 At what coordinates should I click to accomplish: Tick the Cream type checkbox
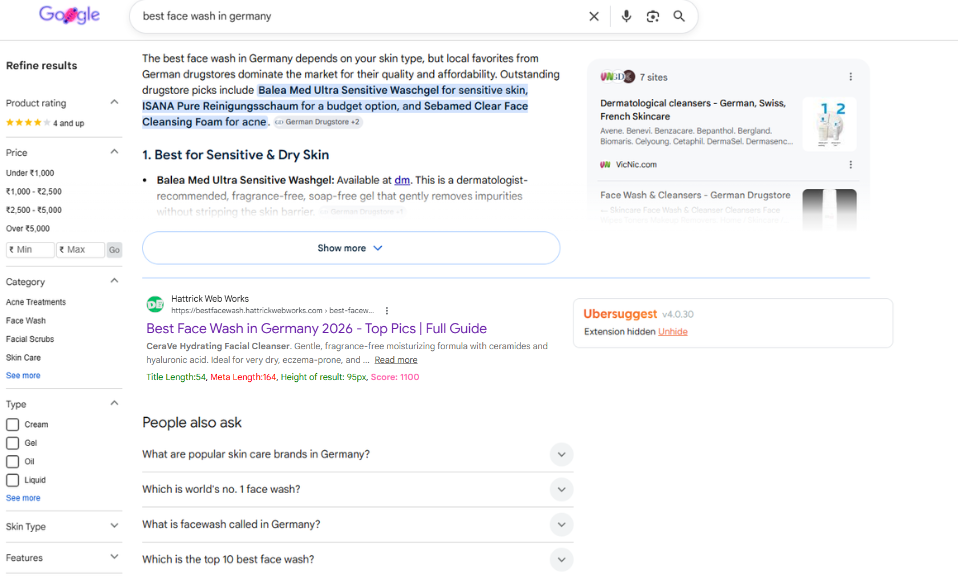click(12, 425)
